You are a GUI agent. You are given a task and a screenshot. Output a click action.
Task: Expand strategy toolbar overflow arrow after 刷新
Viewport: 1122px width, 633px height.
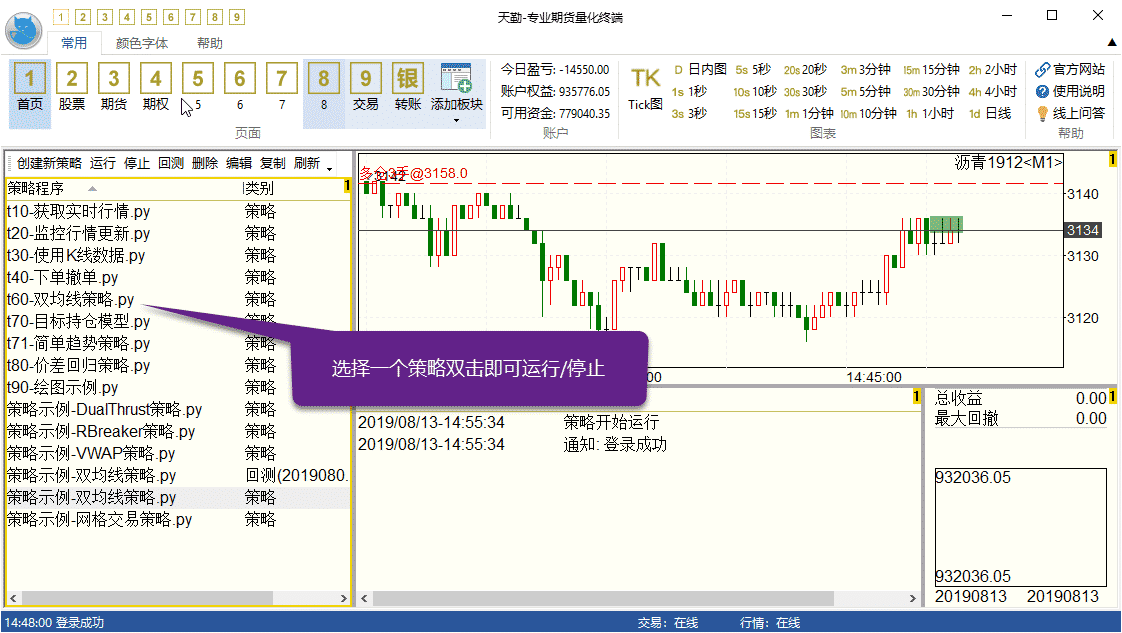click(329, 165)
